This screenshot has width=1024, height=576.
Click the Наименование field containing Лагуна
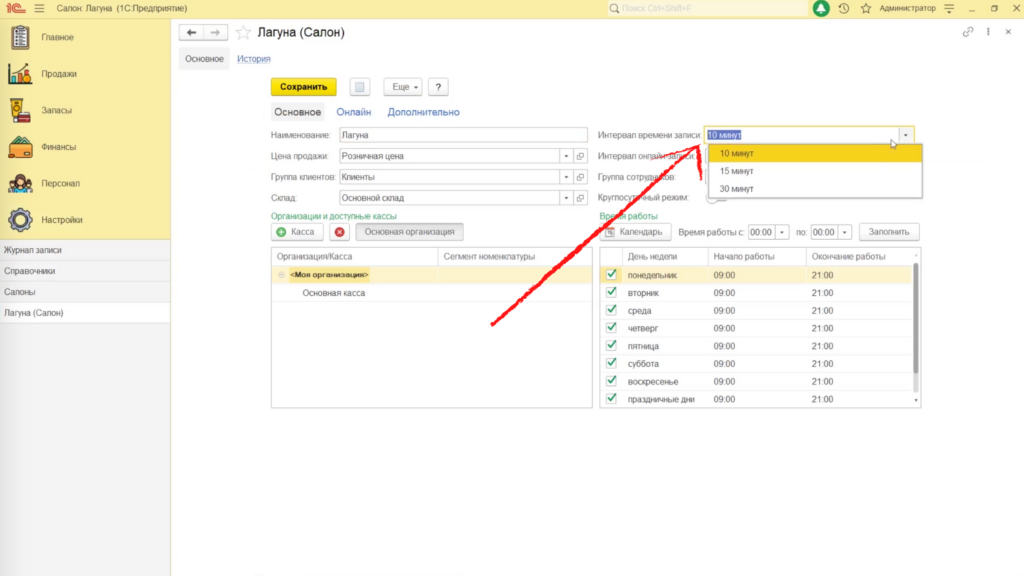(463, 135)
